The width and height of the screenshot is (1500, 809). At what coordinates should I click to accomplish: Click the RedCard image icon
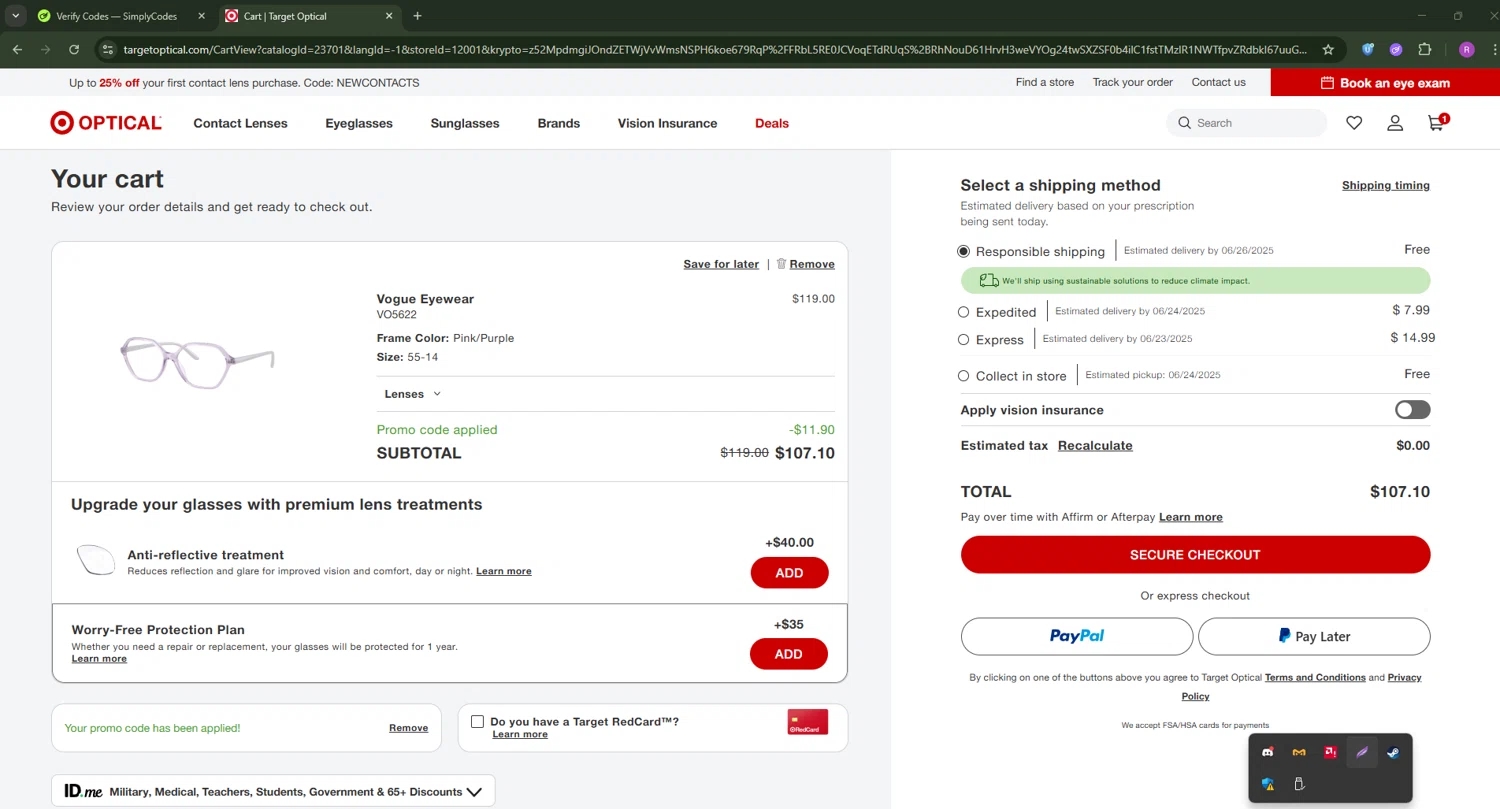coord(808,722)
